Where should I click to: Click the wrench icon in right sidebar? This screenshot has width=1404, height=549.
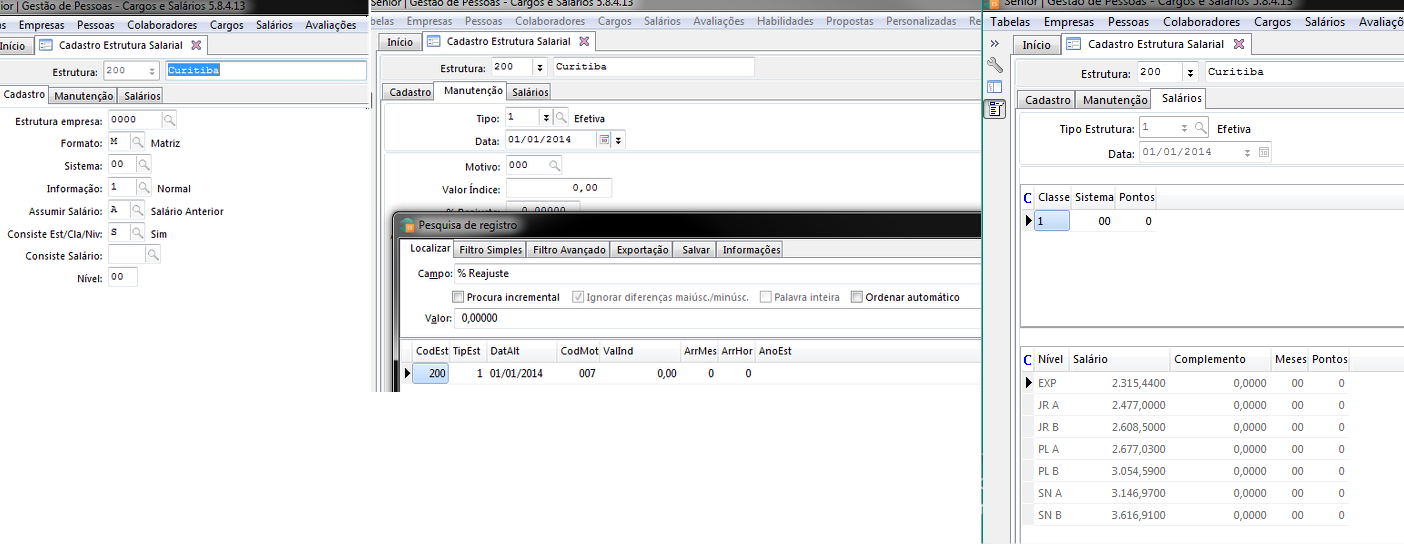995,65
